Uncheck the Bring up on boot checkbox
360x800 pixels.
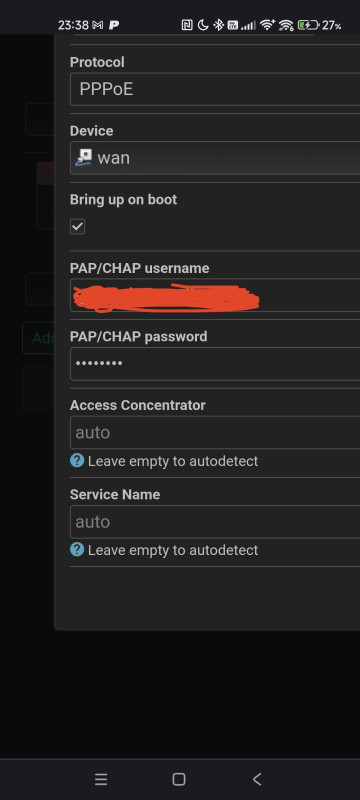pos(78,227)
